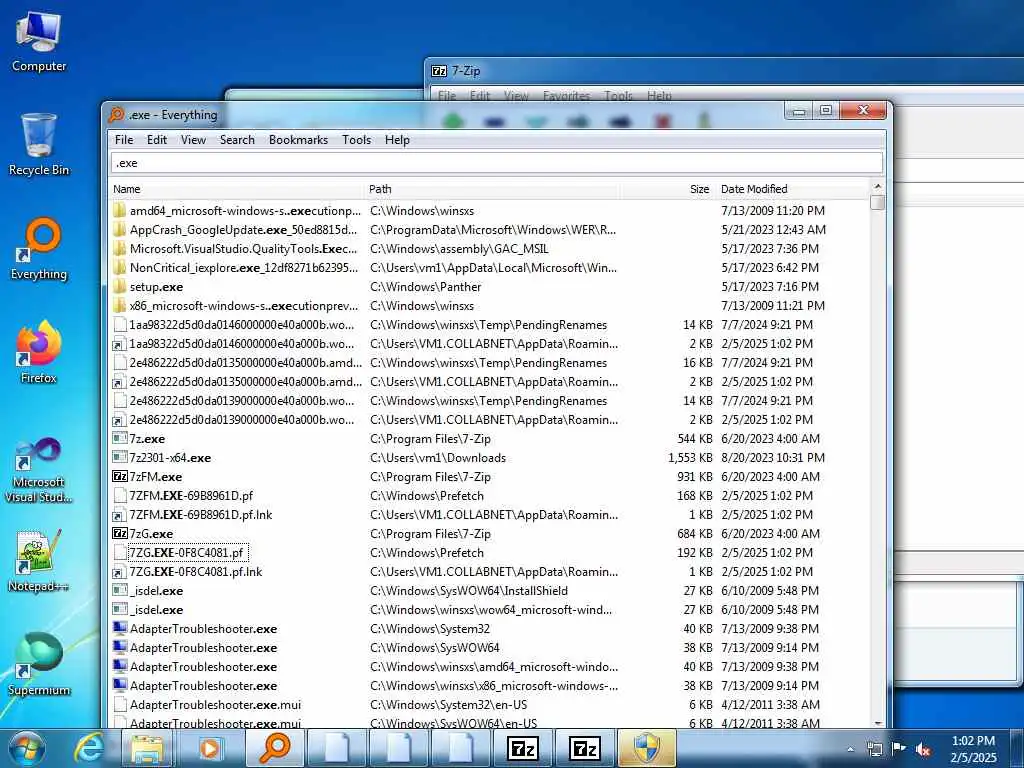Click the Everything taskbar button
This screenshot has width=1024, height=768.
275,748
